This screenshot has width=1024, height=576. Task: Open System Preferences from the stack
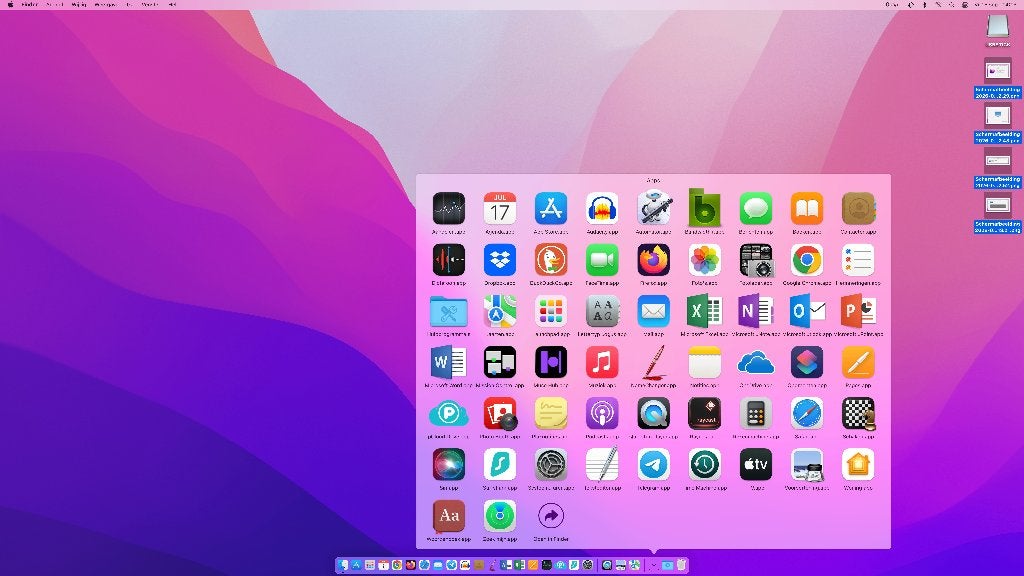point(551,465)
